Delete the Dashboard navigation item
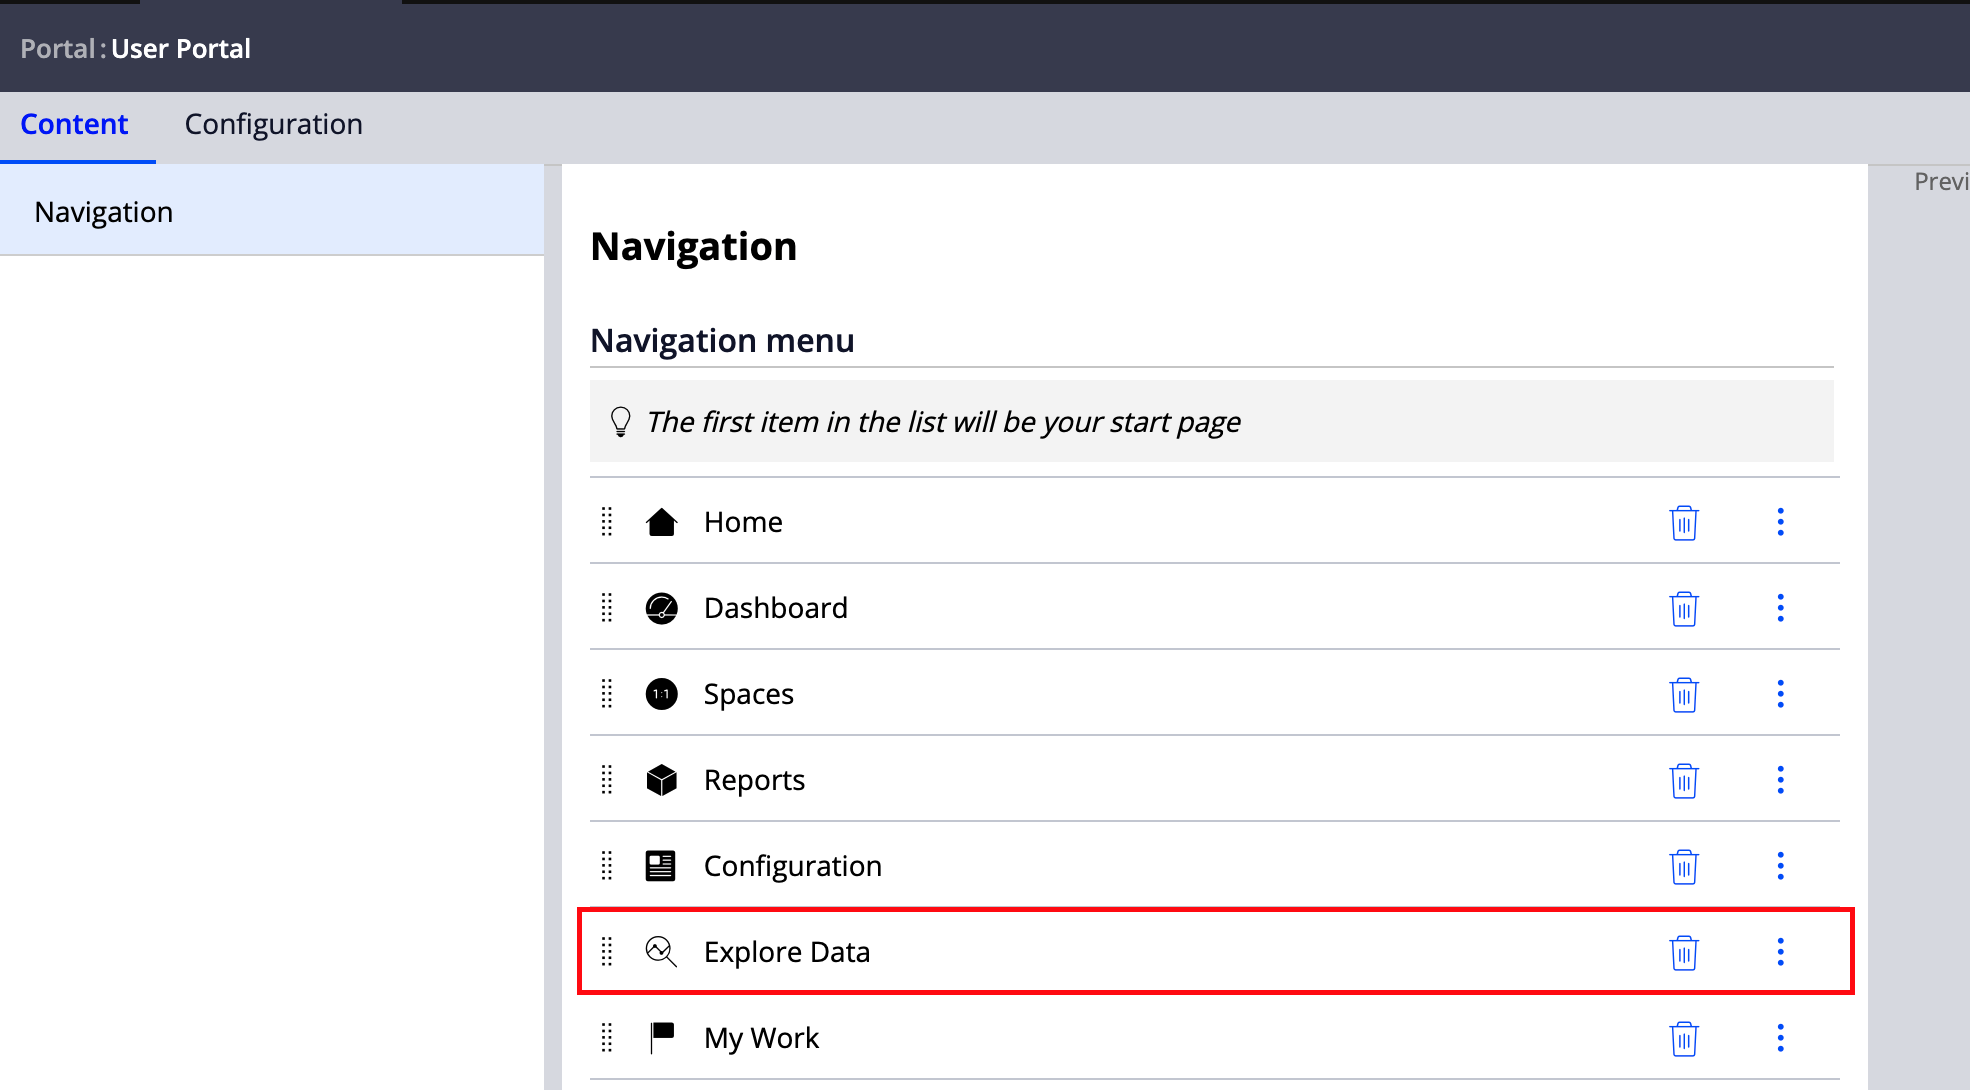This screenshot has height=1090, width=1970. pyautogui.click(x=1684, y=608)
